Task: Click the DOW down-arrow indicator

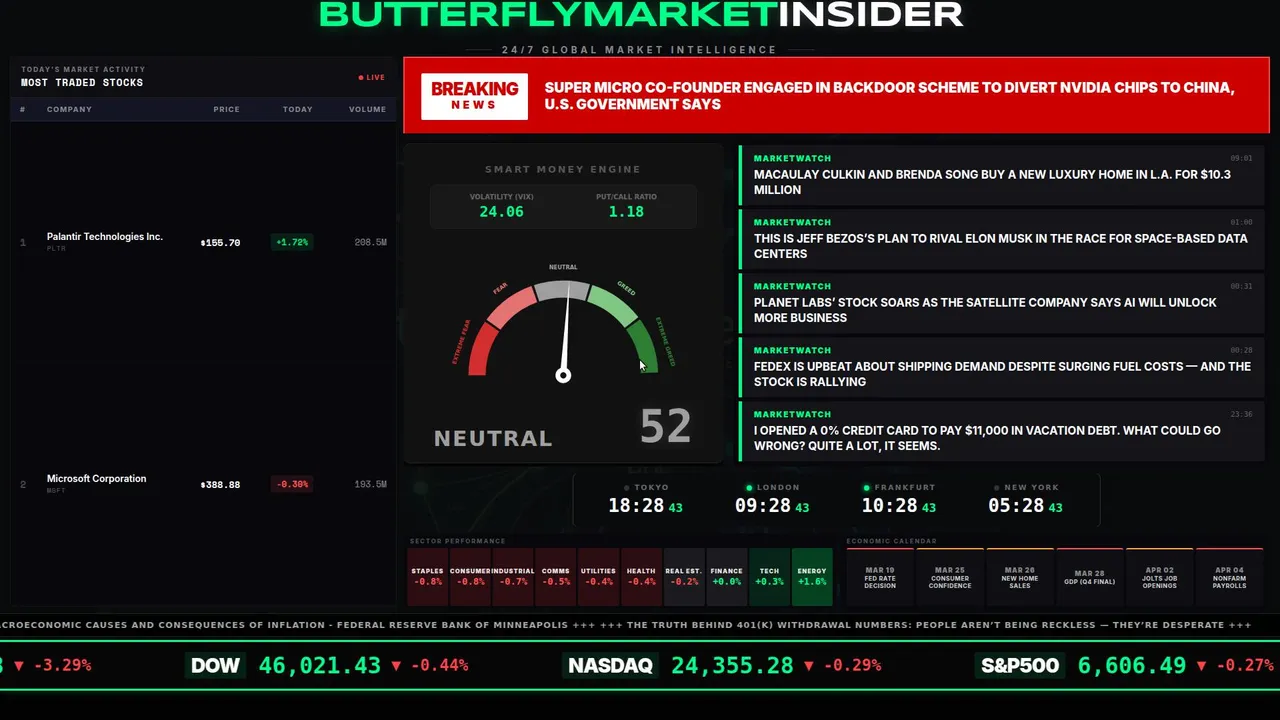Action: (x=397, y=666)
